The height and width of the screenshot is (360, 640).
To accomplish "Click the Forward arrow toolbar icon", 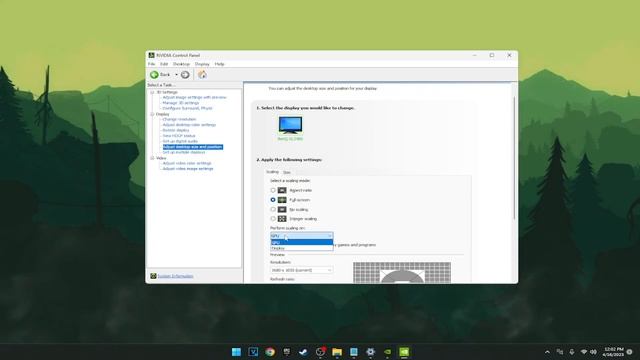I will click(185, 74).
